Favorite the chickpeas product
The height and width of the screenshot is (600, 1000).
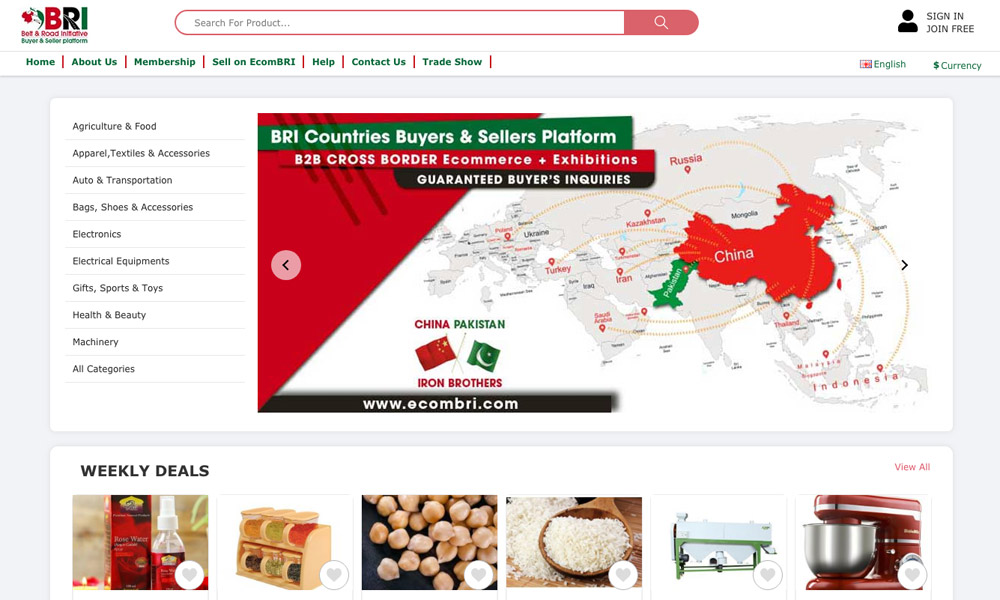click(479, 575)
